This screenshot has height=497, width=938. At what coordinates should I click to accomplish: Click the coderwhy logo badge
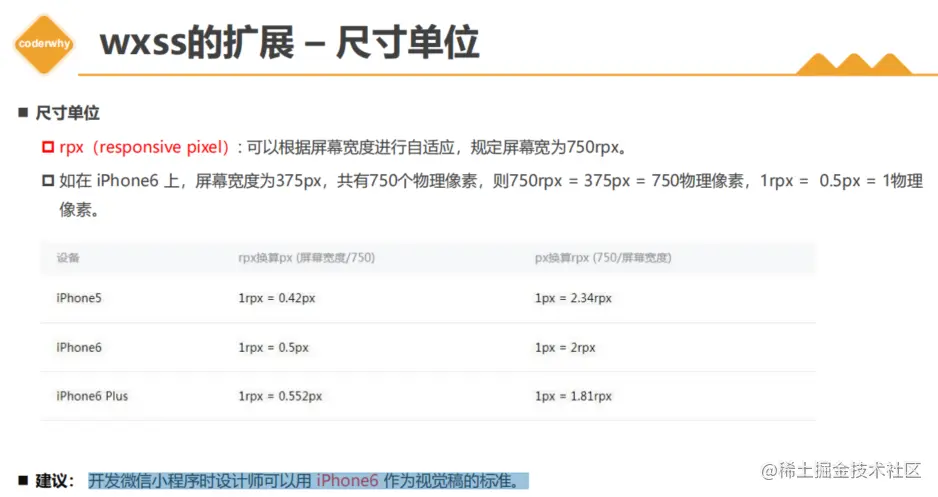[44, 44]
